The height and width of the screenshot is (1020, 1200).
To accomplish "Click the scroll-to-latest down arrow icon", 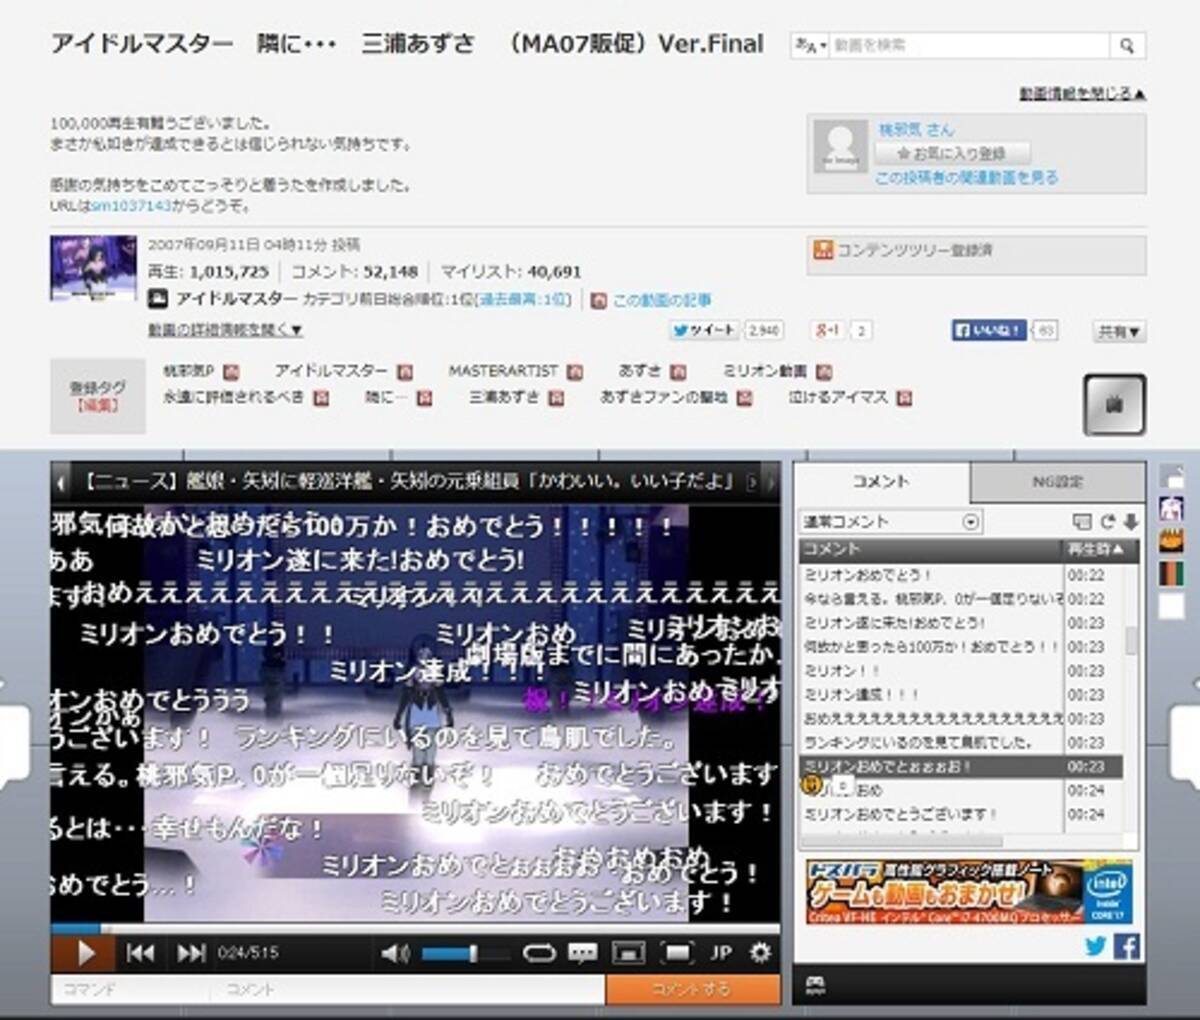I will click(x=1130, y=522).
